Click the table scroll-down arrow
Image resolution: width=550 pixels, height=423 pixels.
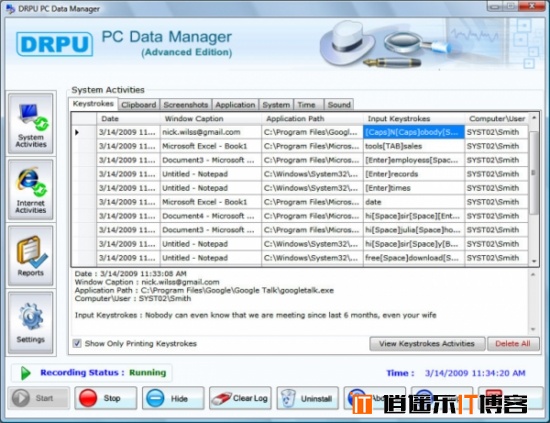tap(534, 261)
